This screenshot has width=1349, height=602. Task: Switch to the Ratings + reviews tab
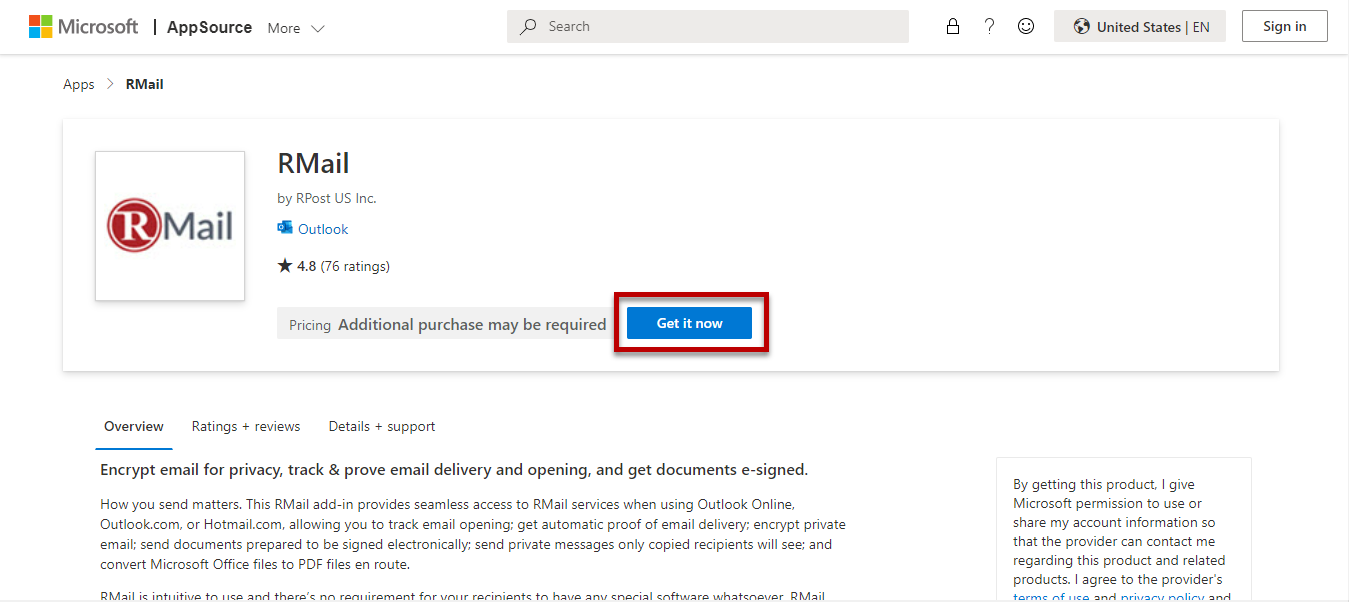coord(246,426)
